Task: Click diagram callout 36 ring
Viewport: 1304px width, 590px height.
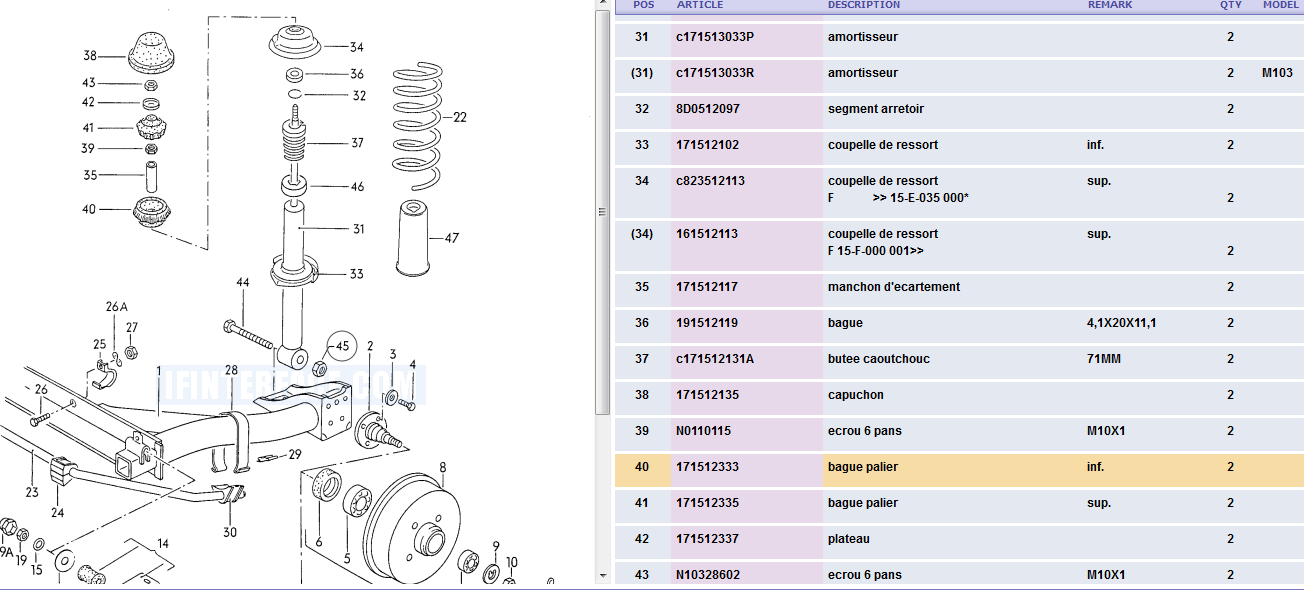Action: pos(357,74)
